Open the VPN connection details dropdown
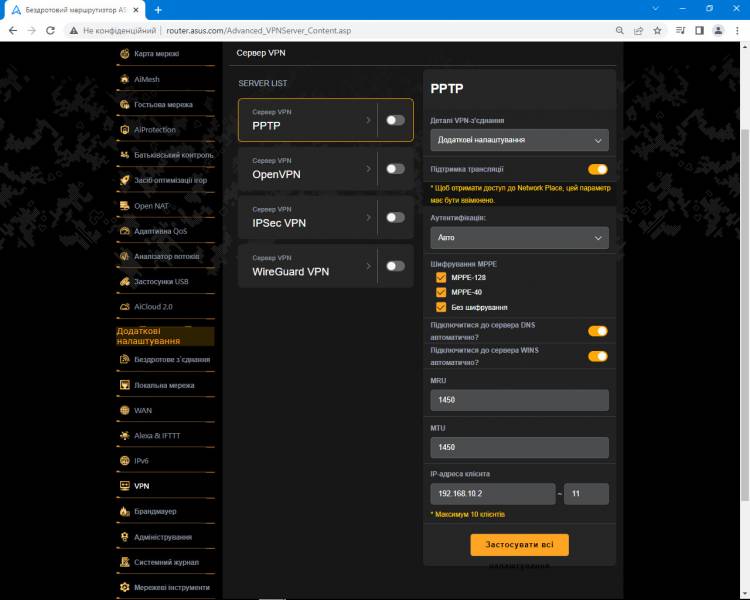750x600 pixels. pos(519,140)
